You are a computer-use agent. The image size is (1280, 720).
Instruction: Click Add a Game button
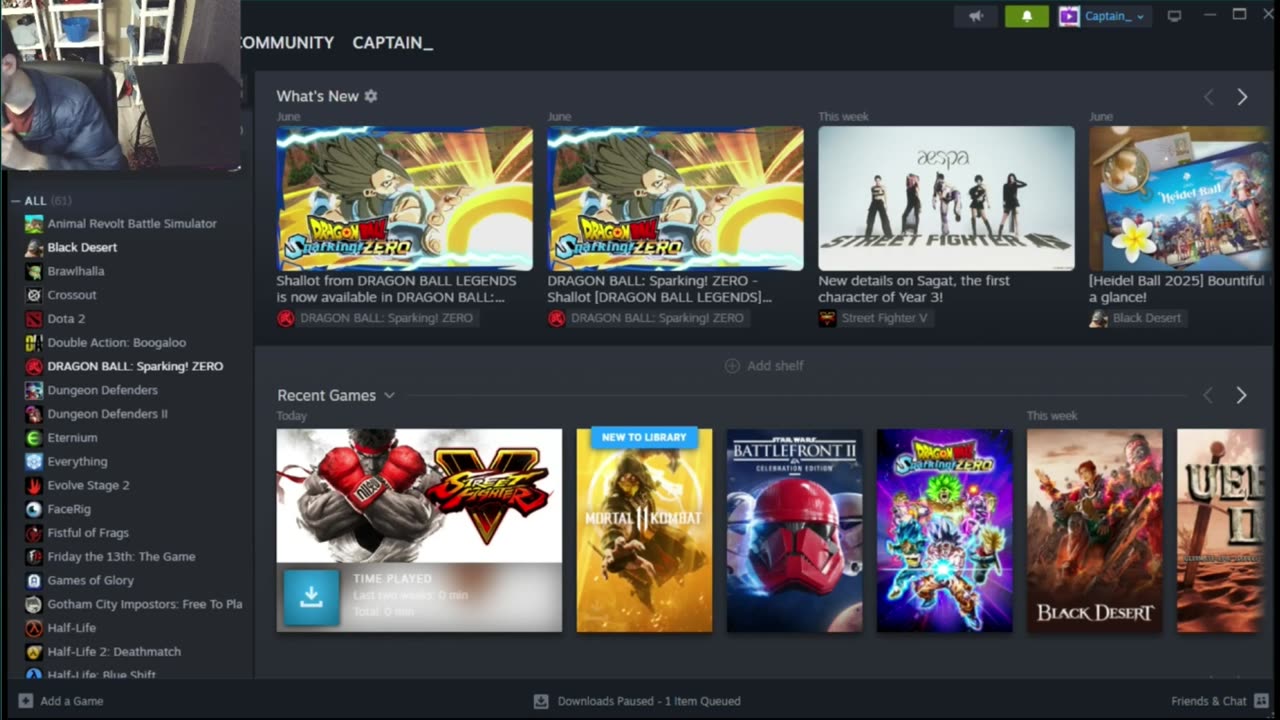(x=61, y=701)
